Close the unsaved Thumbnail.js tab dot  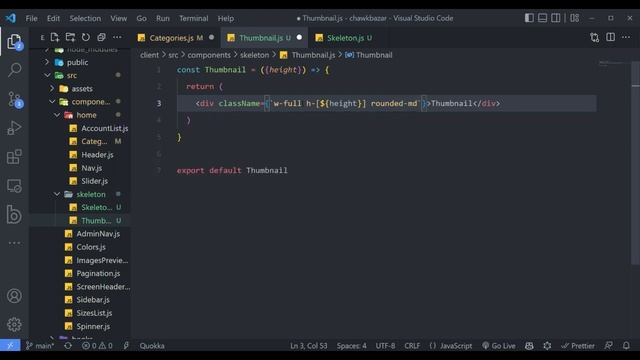click(299, 38)
